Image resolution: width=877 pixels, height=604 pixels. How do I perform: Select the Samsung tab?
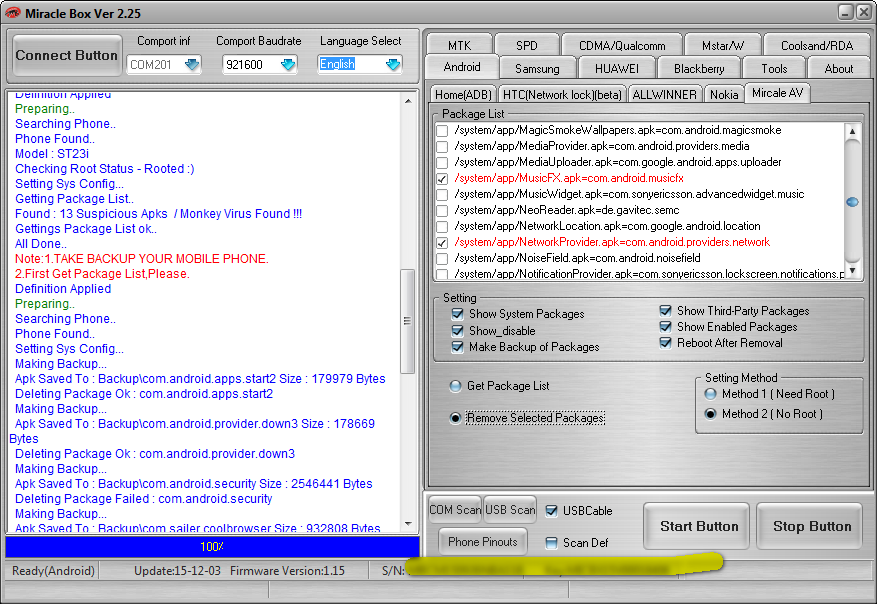pyautogui.click(x=537, y=68)
